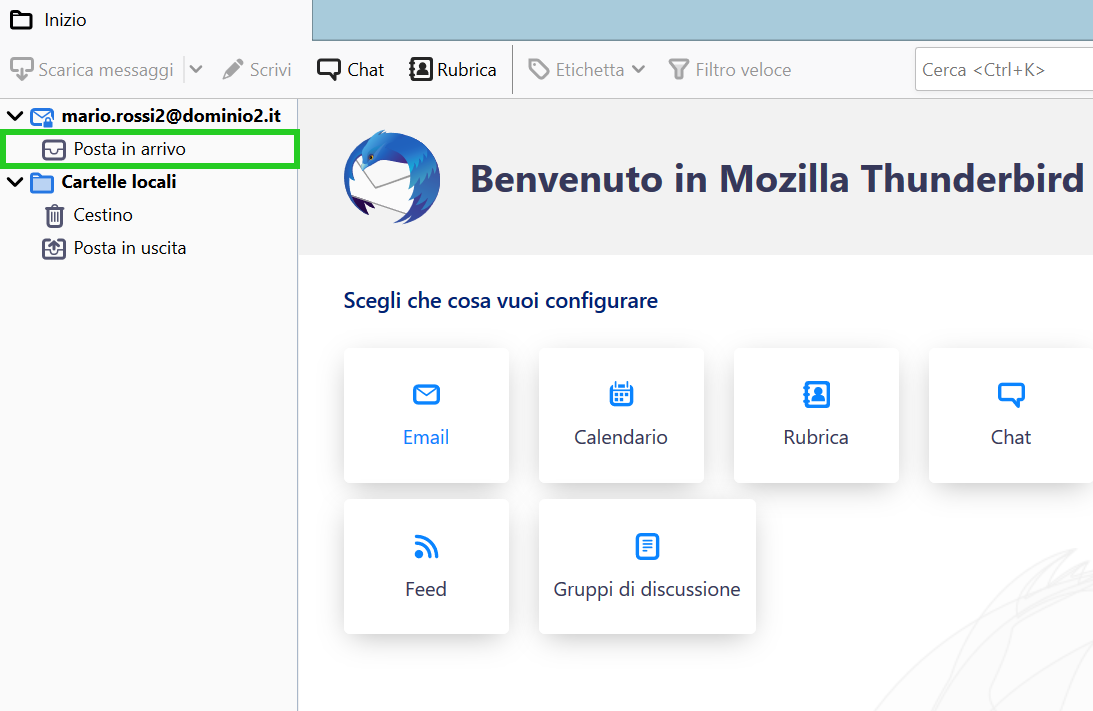
Task: Click the Feed setup card
Action: click(426, 567)
